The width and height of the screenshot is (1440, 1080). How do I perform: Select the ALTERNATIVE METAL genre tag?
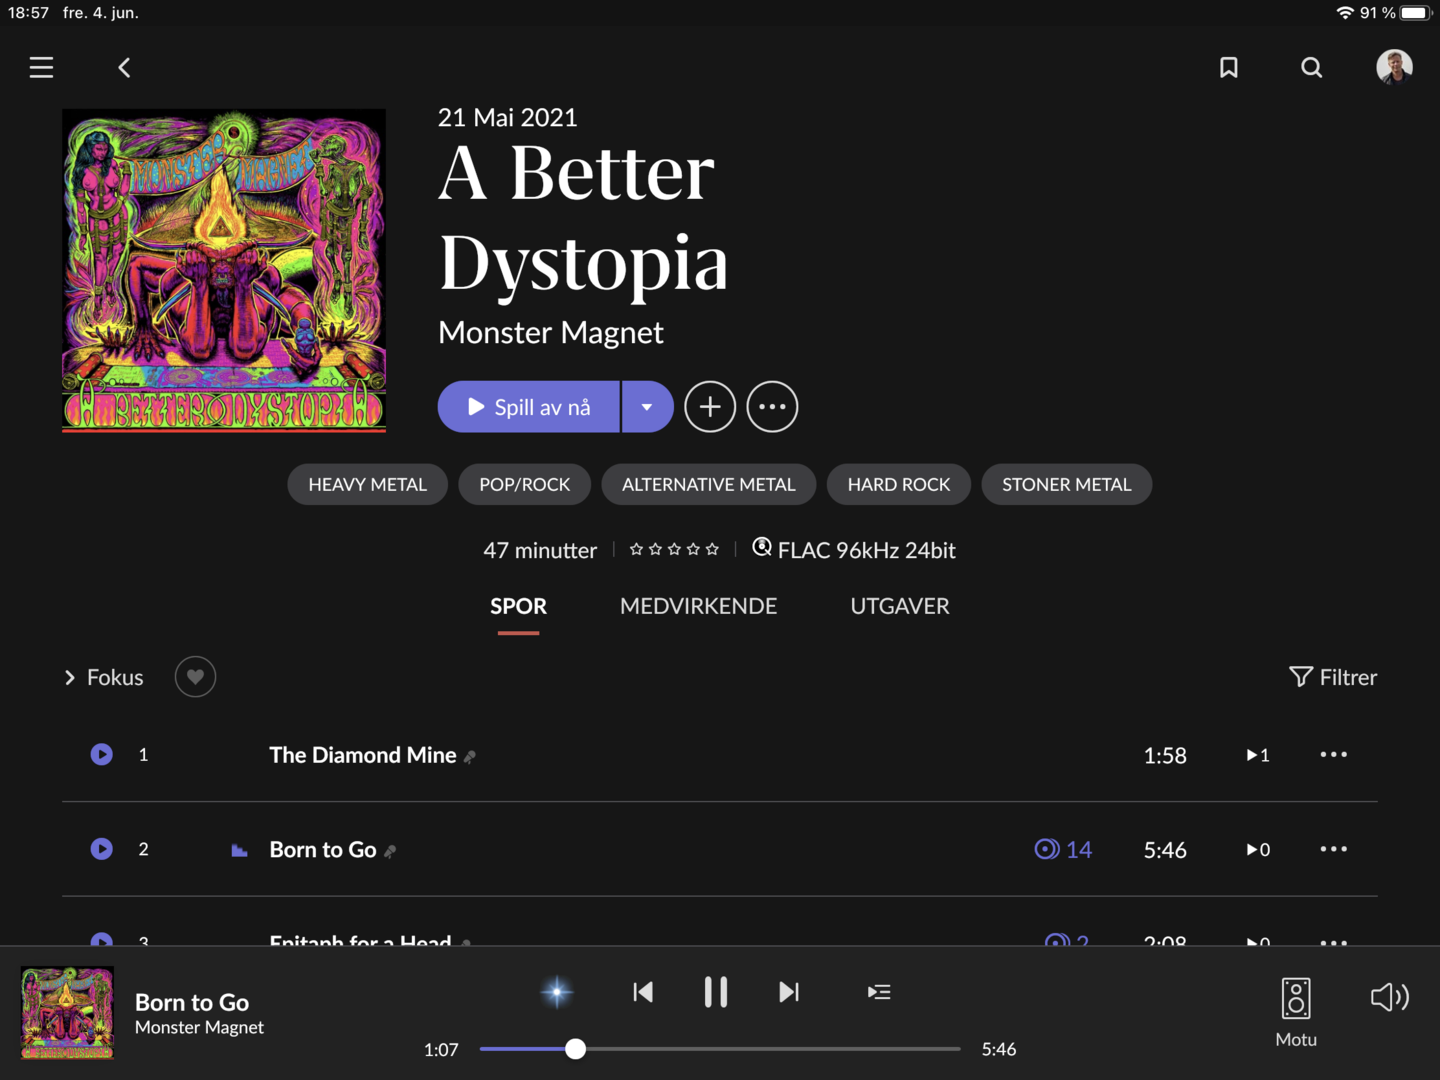[x=709, y=484]
